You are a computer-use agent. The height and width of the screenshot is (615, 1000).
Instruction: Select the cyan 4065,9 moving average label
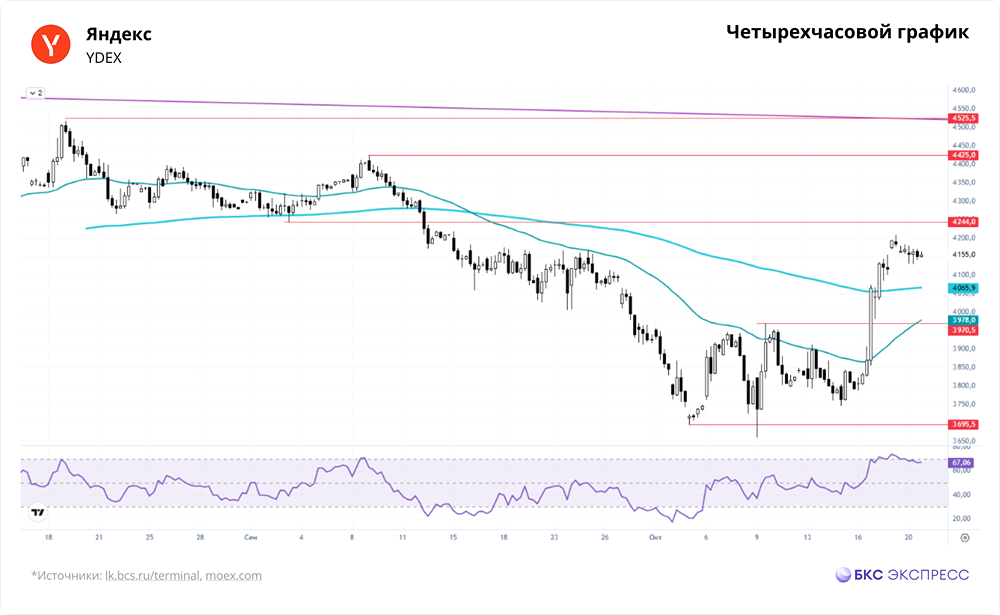point(963,288)
